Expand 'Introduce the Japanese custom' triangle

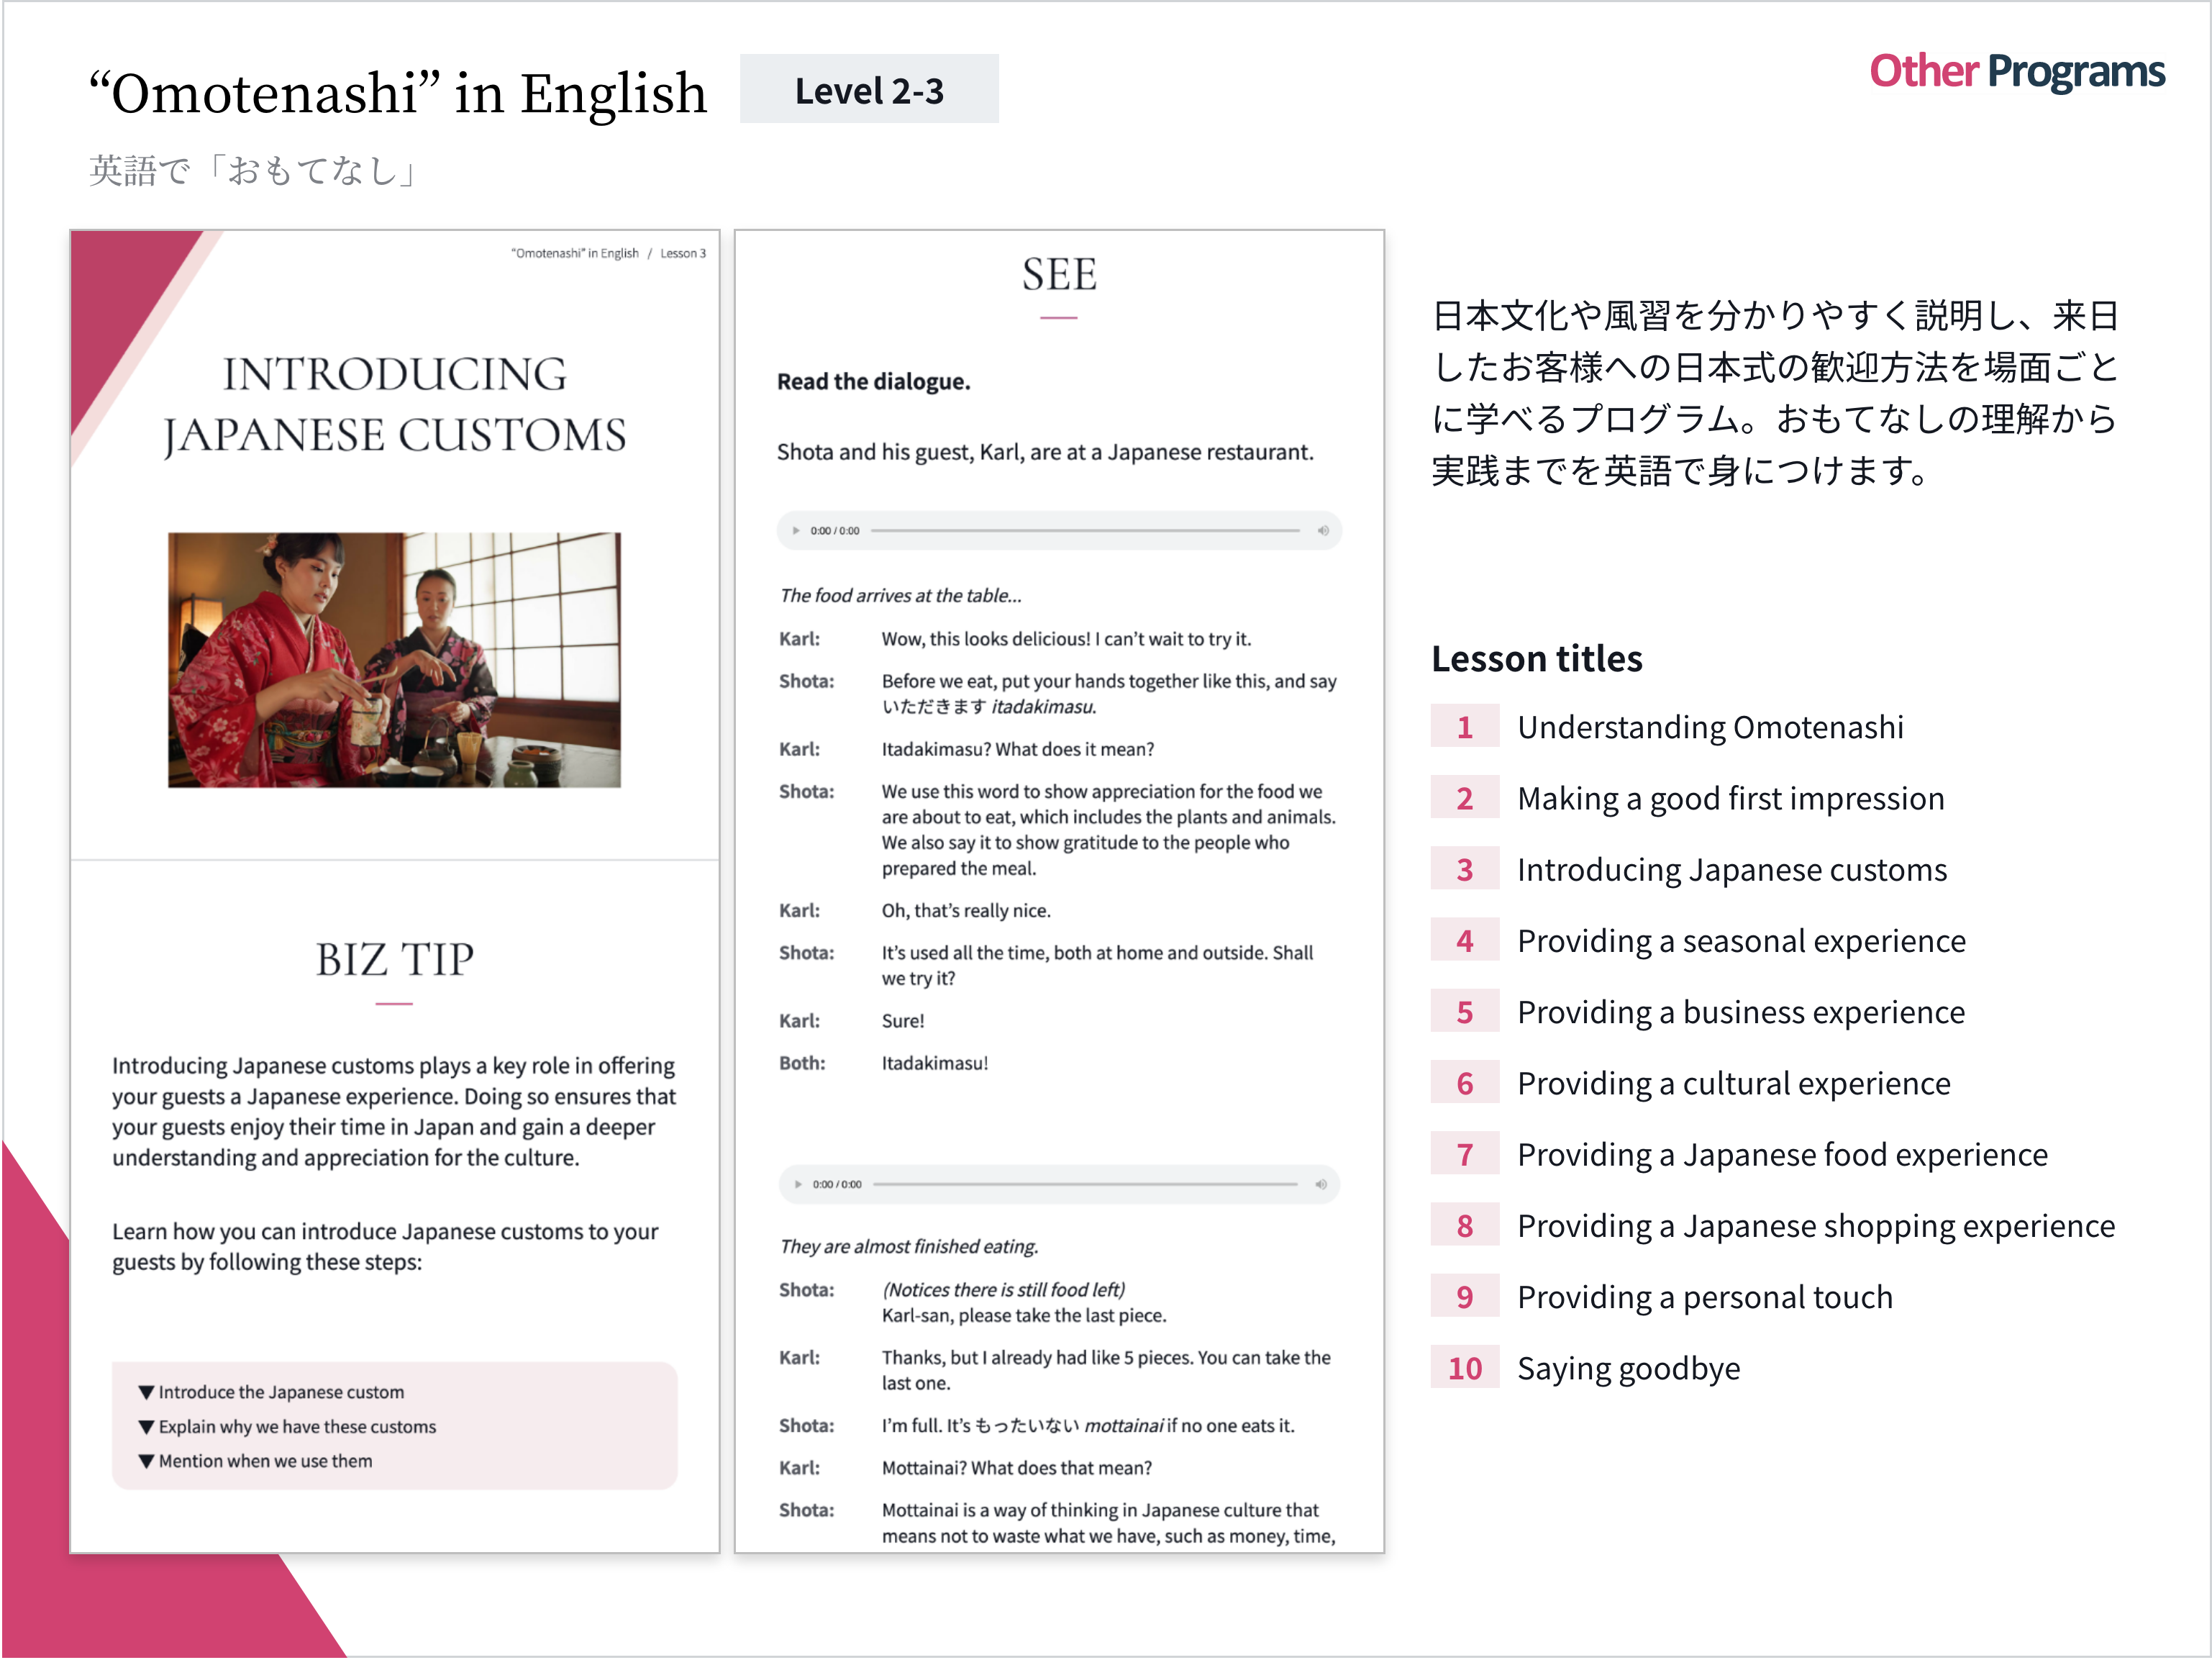click(x=147, y=1393)
